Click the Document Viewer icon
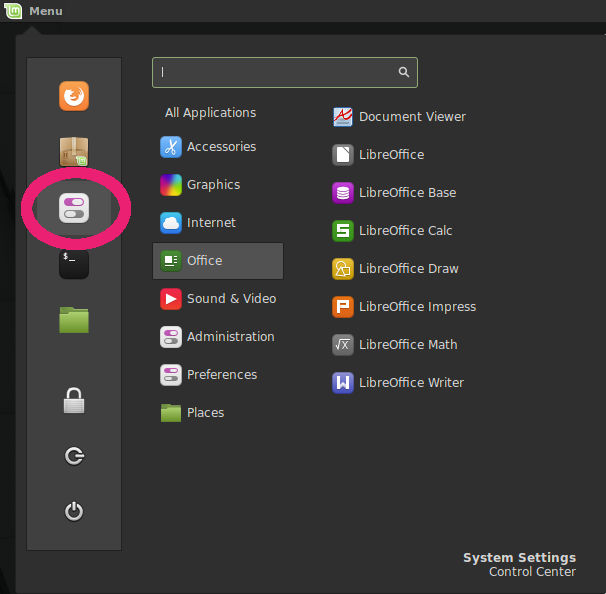The height and width of the screenshot is (594, 606). click(x=343, y=117)
